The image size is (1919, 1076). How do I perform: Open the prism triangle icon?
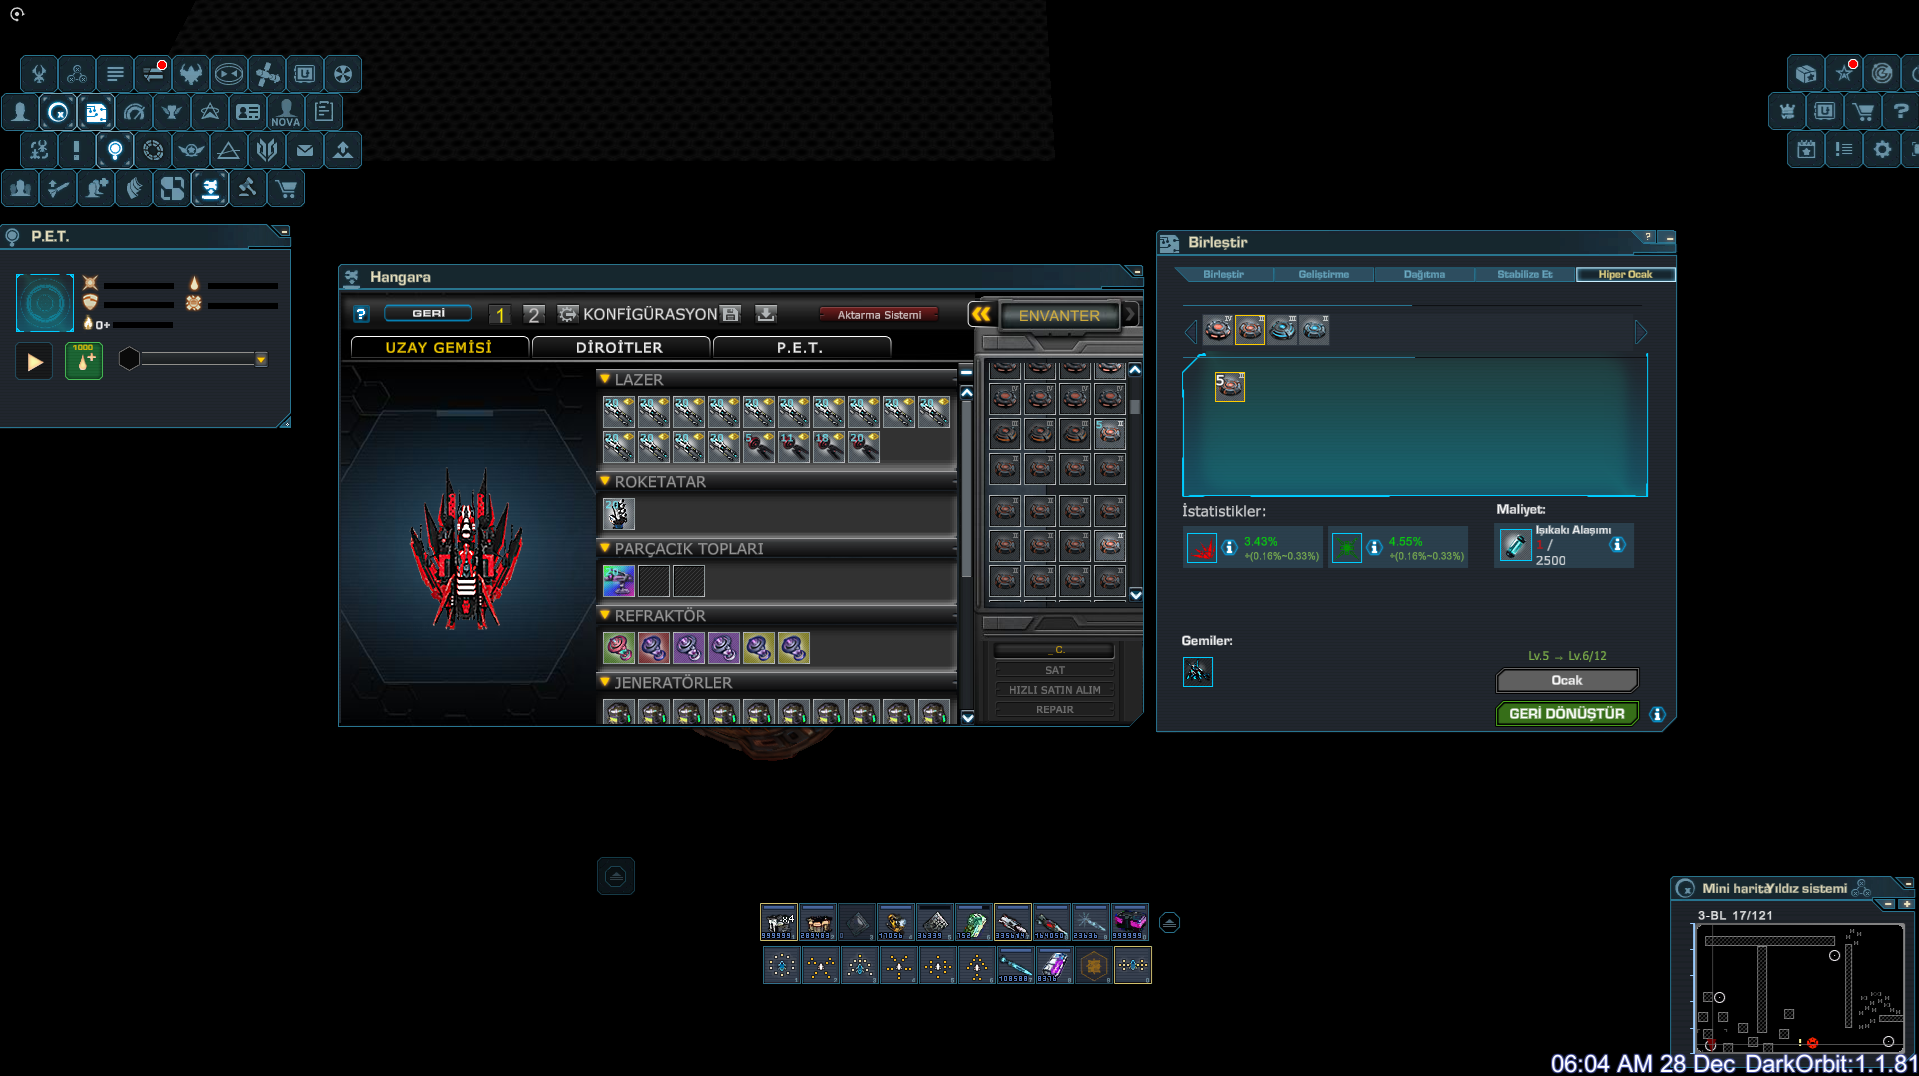pyautogui.click(x=229, y=150)
